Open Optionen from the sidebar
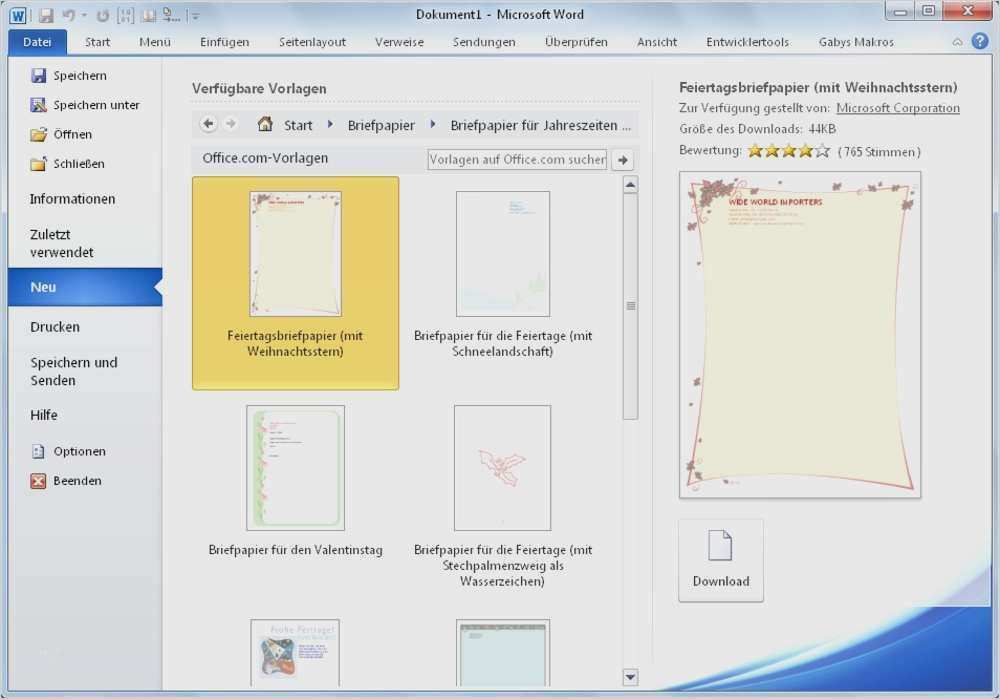Image resolution: width=1000 pixels, height=699 pixels. 68,451
